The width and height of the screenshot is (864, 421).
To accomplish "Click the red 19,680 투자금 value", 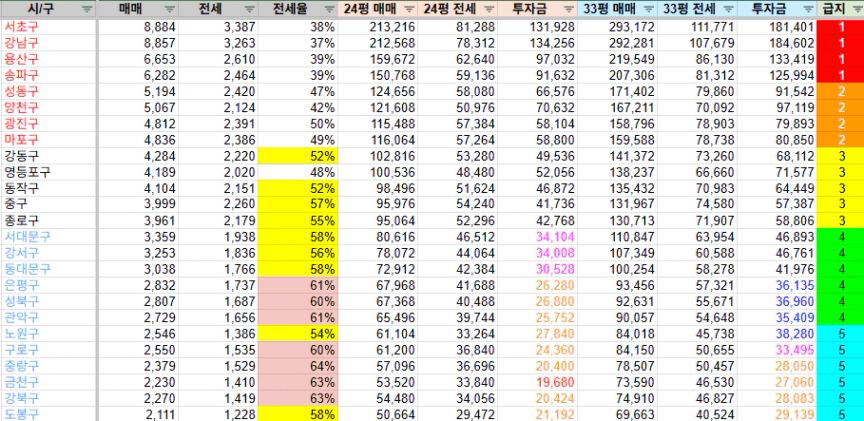I will [x=555, y=382].
